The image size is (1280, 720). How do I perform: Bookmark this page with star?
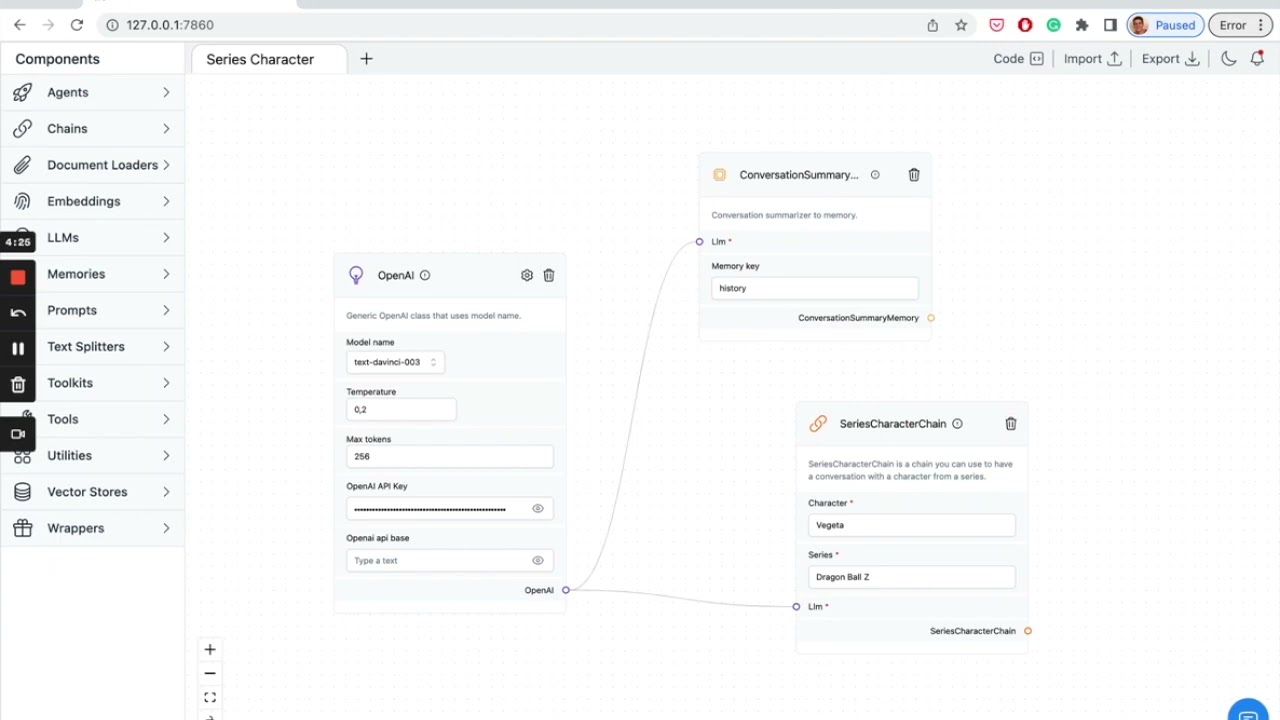tap(961, 25)
